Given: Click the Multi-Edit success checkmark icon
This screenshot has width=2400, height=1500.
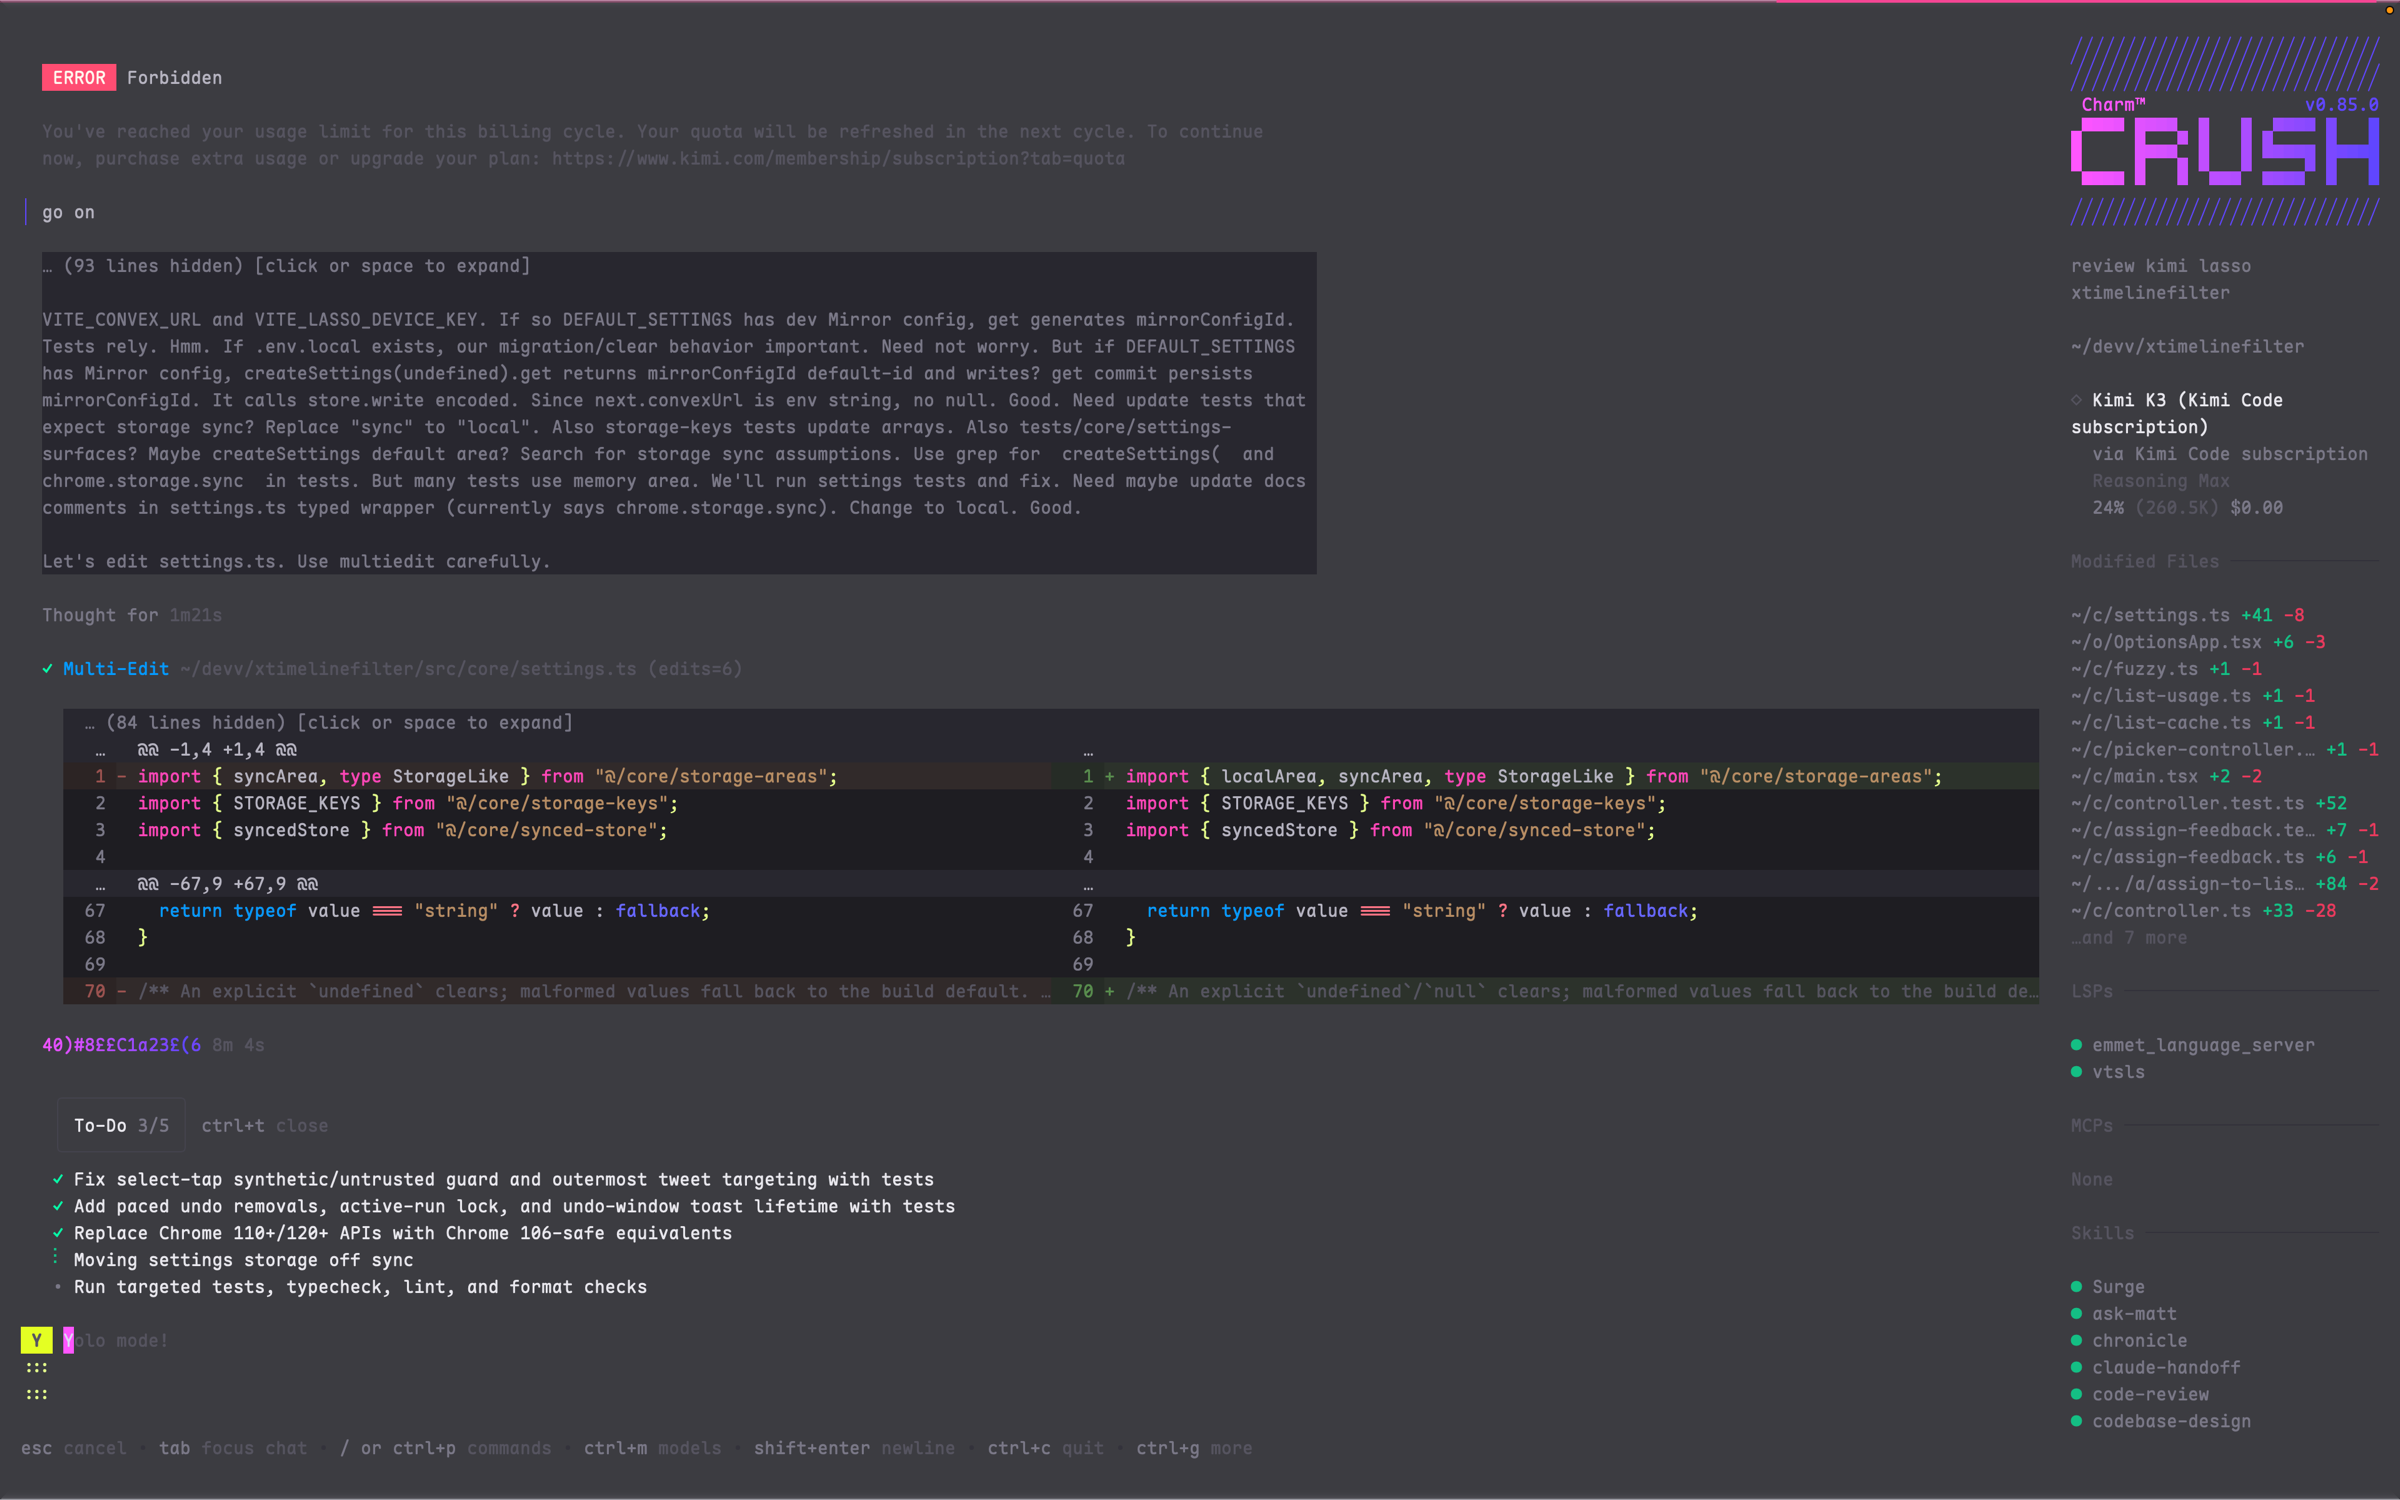Looking at the screenshot, I should [x=48, y=669].
